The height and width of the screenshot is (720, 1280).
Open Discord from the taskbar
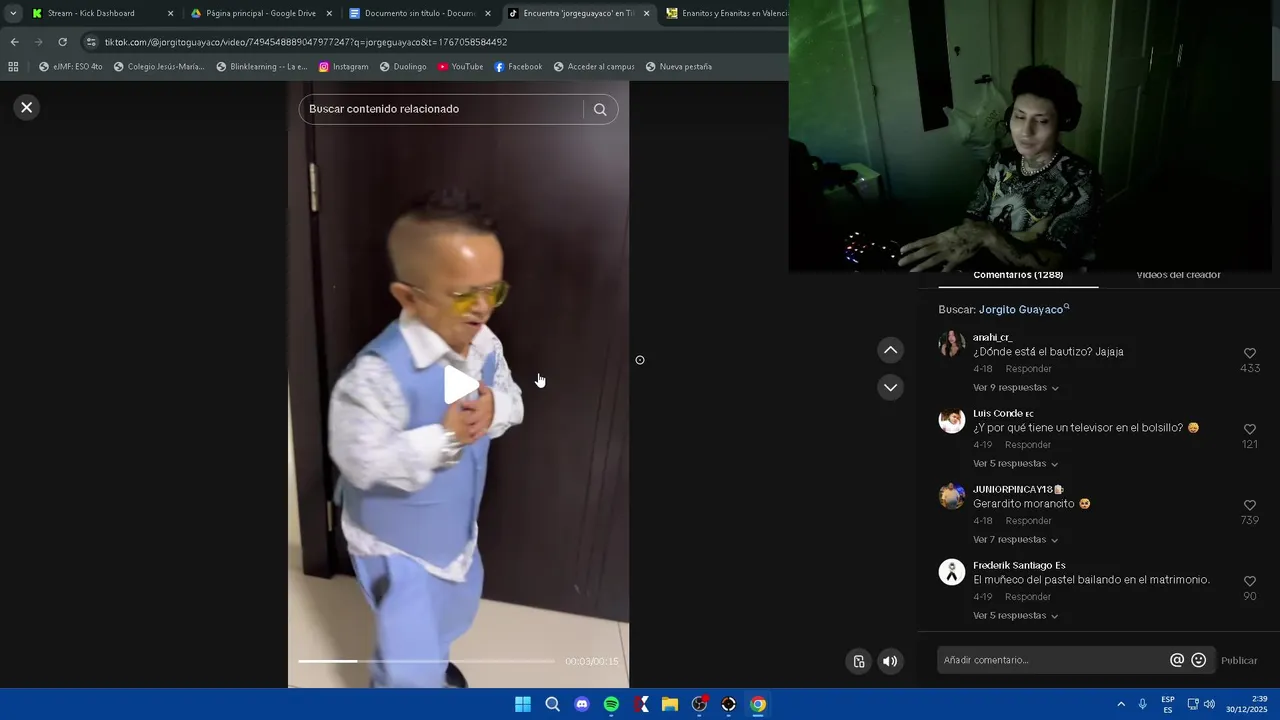point(582,704)
